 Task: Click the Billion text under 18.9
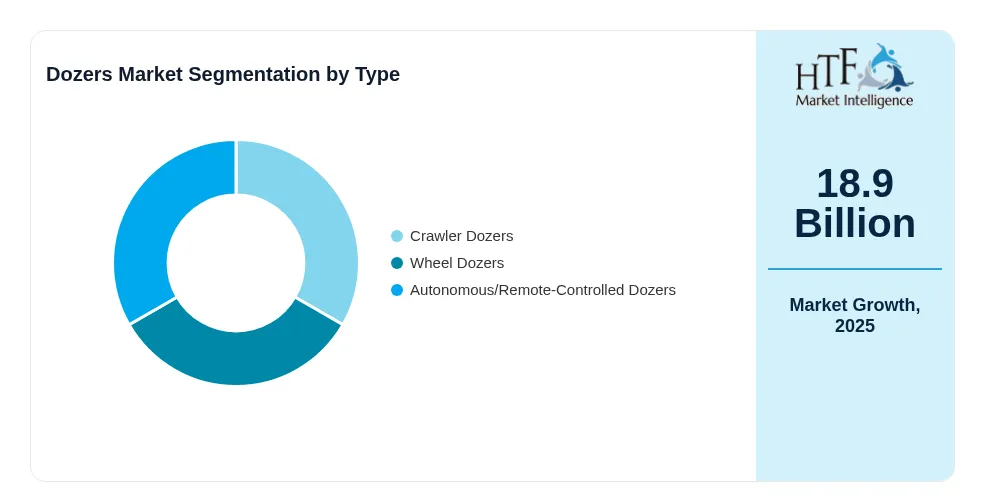[x=854, y=223]
